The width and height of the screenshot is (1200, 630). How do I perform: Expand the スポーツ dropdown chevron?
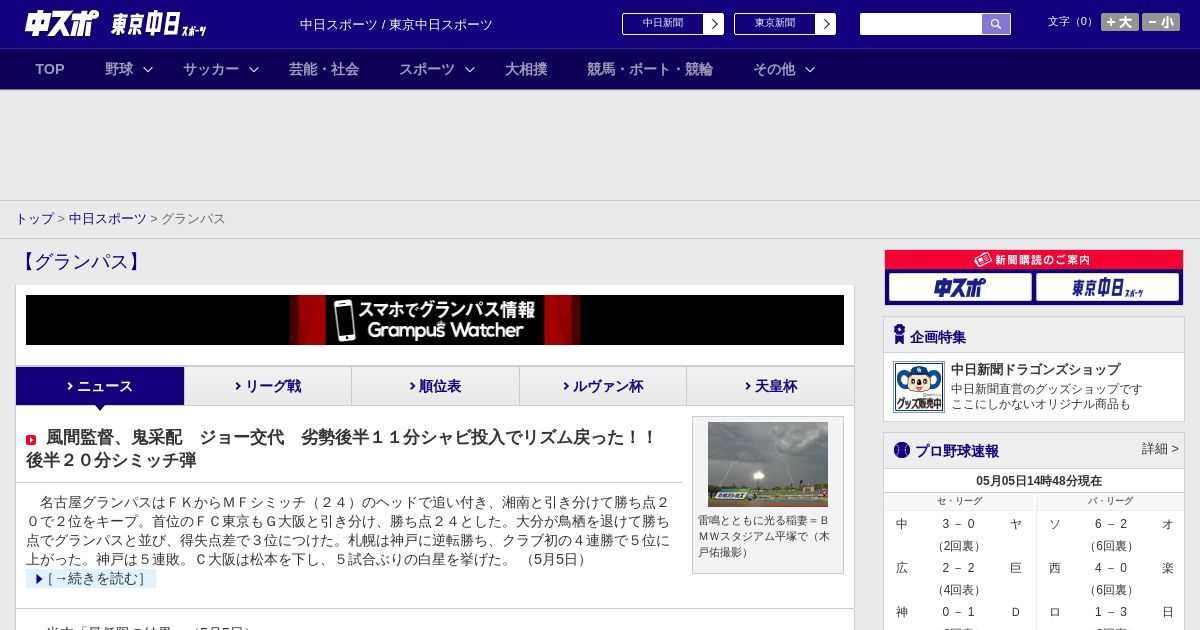pos(470,69)
